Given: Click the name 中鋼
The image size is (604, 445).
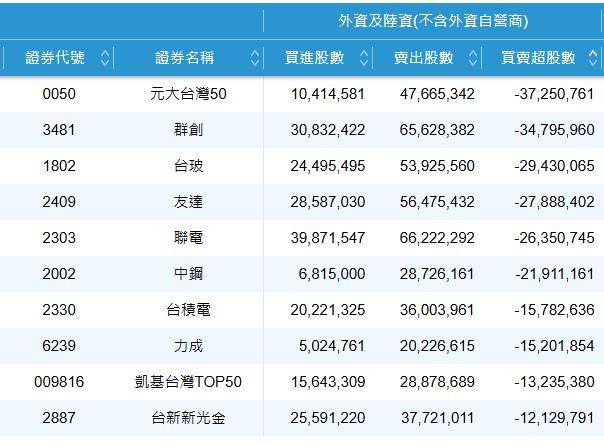Looking at the screenshot, I should click(x=188, y=274).
